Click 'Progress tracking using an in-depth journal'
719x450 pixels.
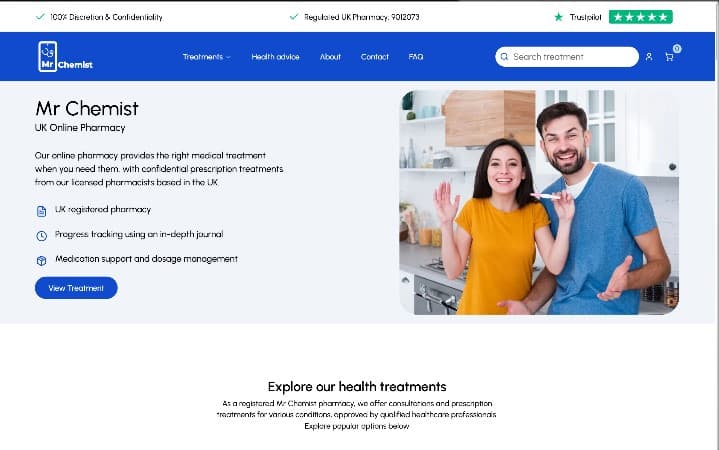139,234
